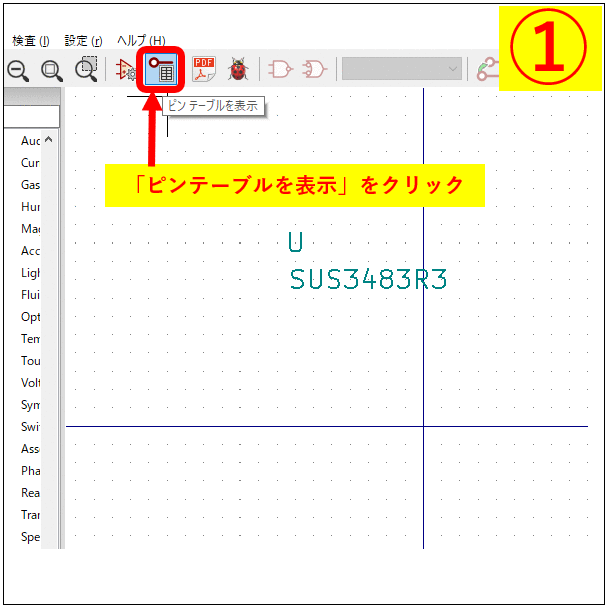The width and height of the screenshot is (610, 610).
Task: Select the 'Swi' library entry
Action: [30, 427]
